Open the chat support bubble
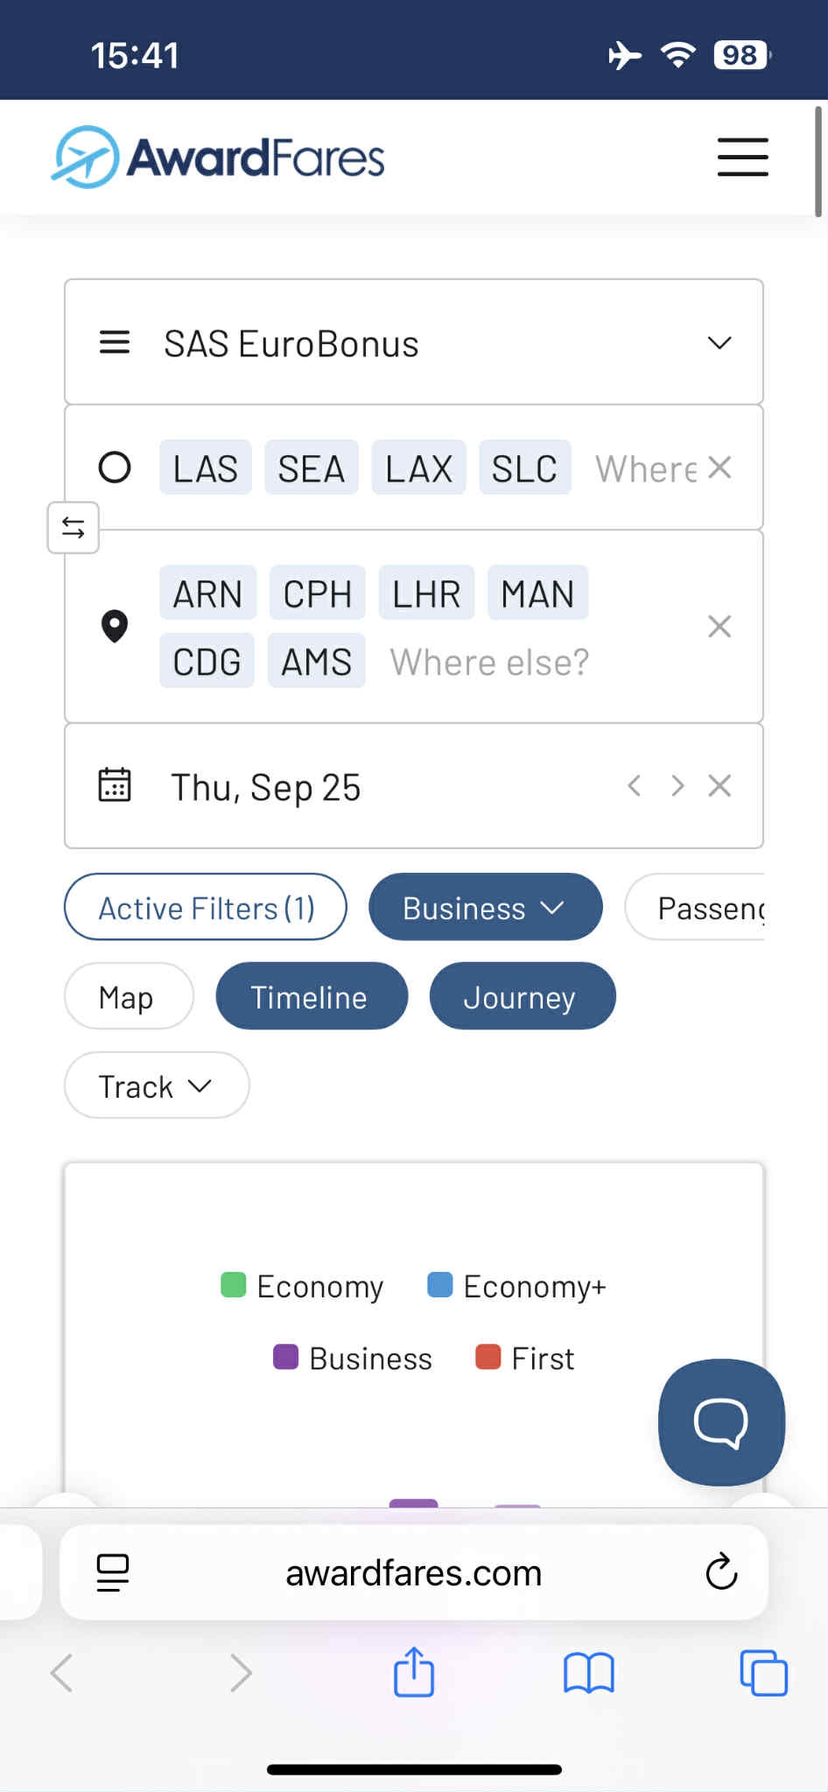The image size is (828, 1792). point(721,1421)
